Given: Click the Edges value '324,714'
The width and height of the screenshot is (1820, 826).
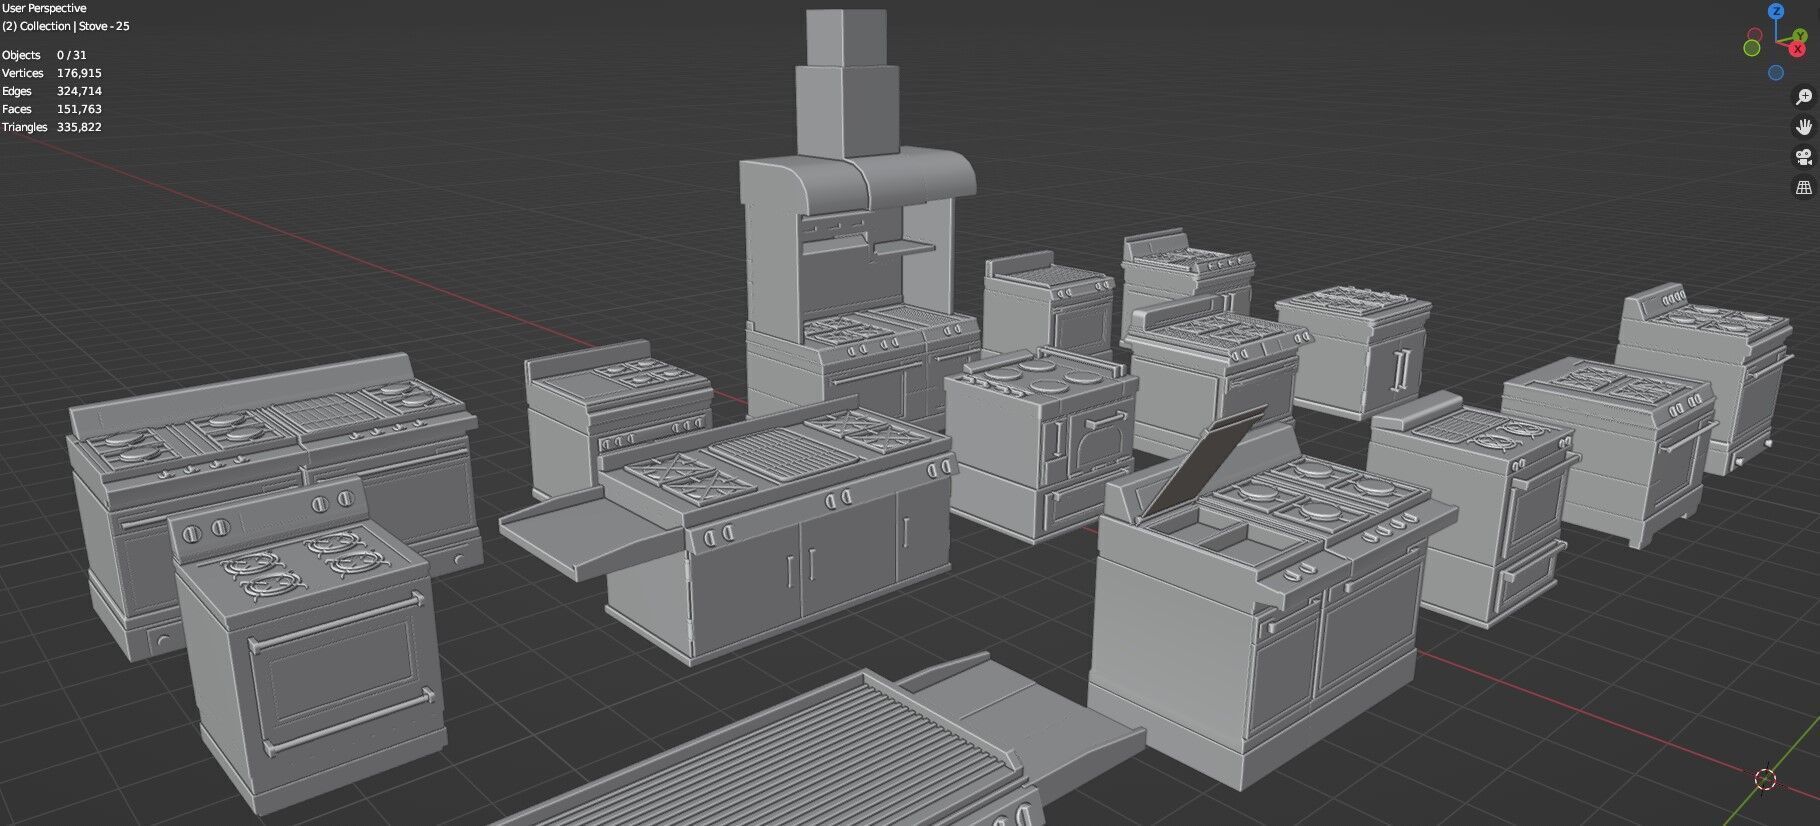Looking at the screenshot, I should [79, 91].
